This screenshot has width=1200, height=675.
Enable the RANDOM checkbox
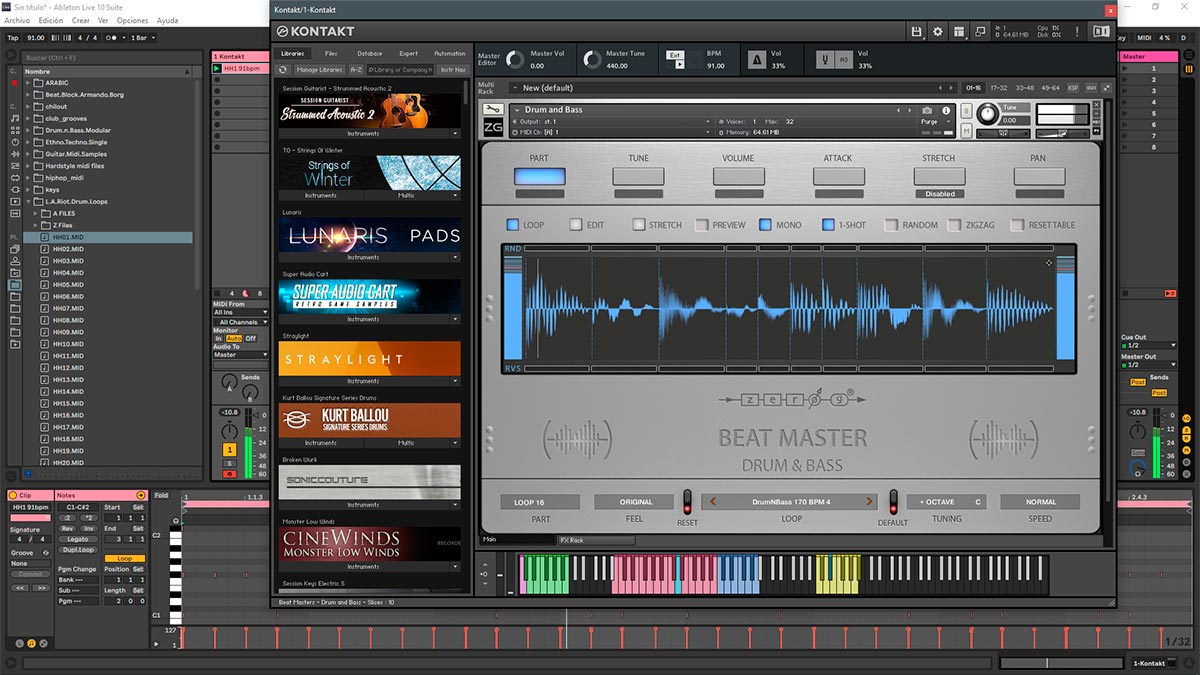(892, 225)
